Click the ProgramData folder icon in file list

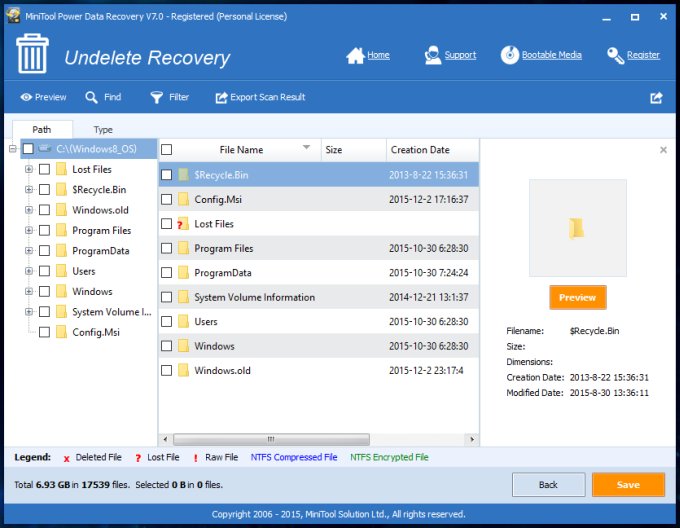pos(183,273)
